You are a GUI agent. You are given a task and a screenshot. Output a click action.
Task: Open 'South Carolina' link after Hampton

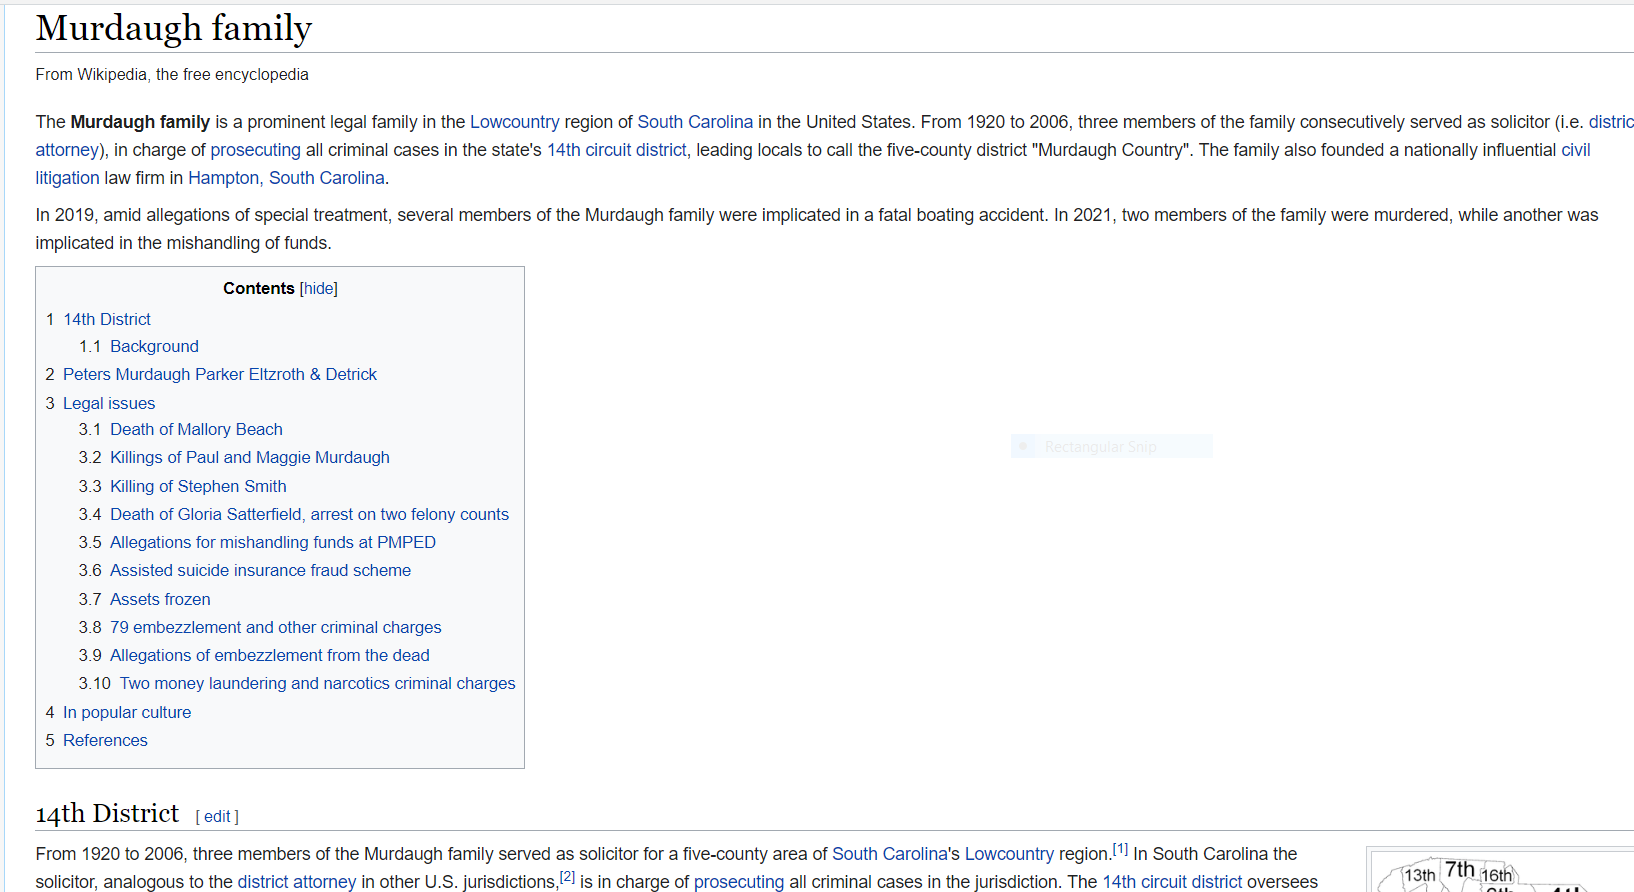click(327, 178)
